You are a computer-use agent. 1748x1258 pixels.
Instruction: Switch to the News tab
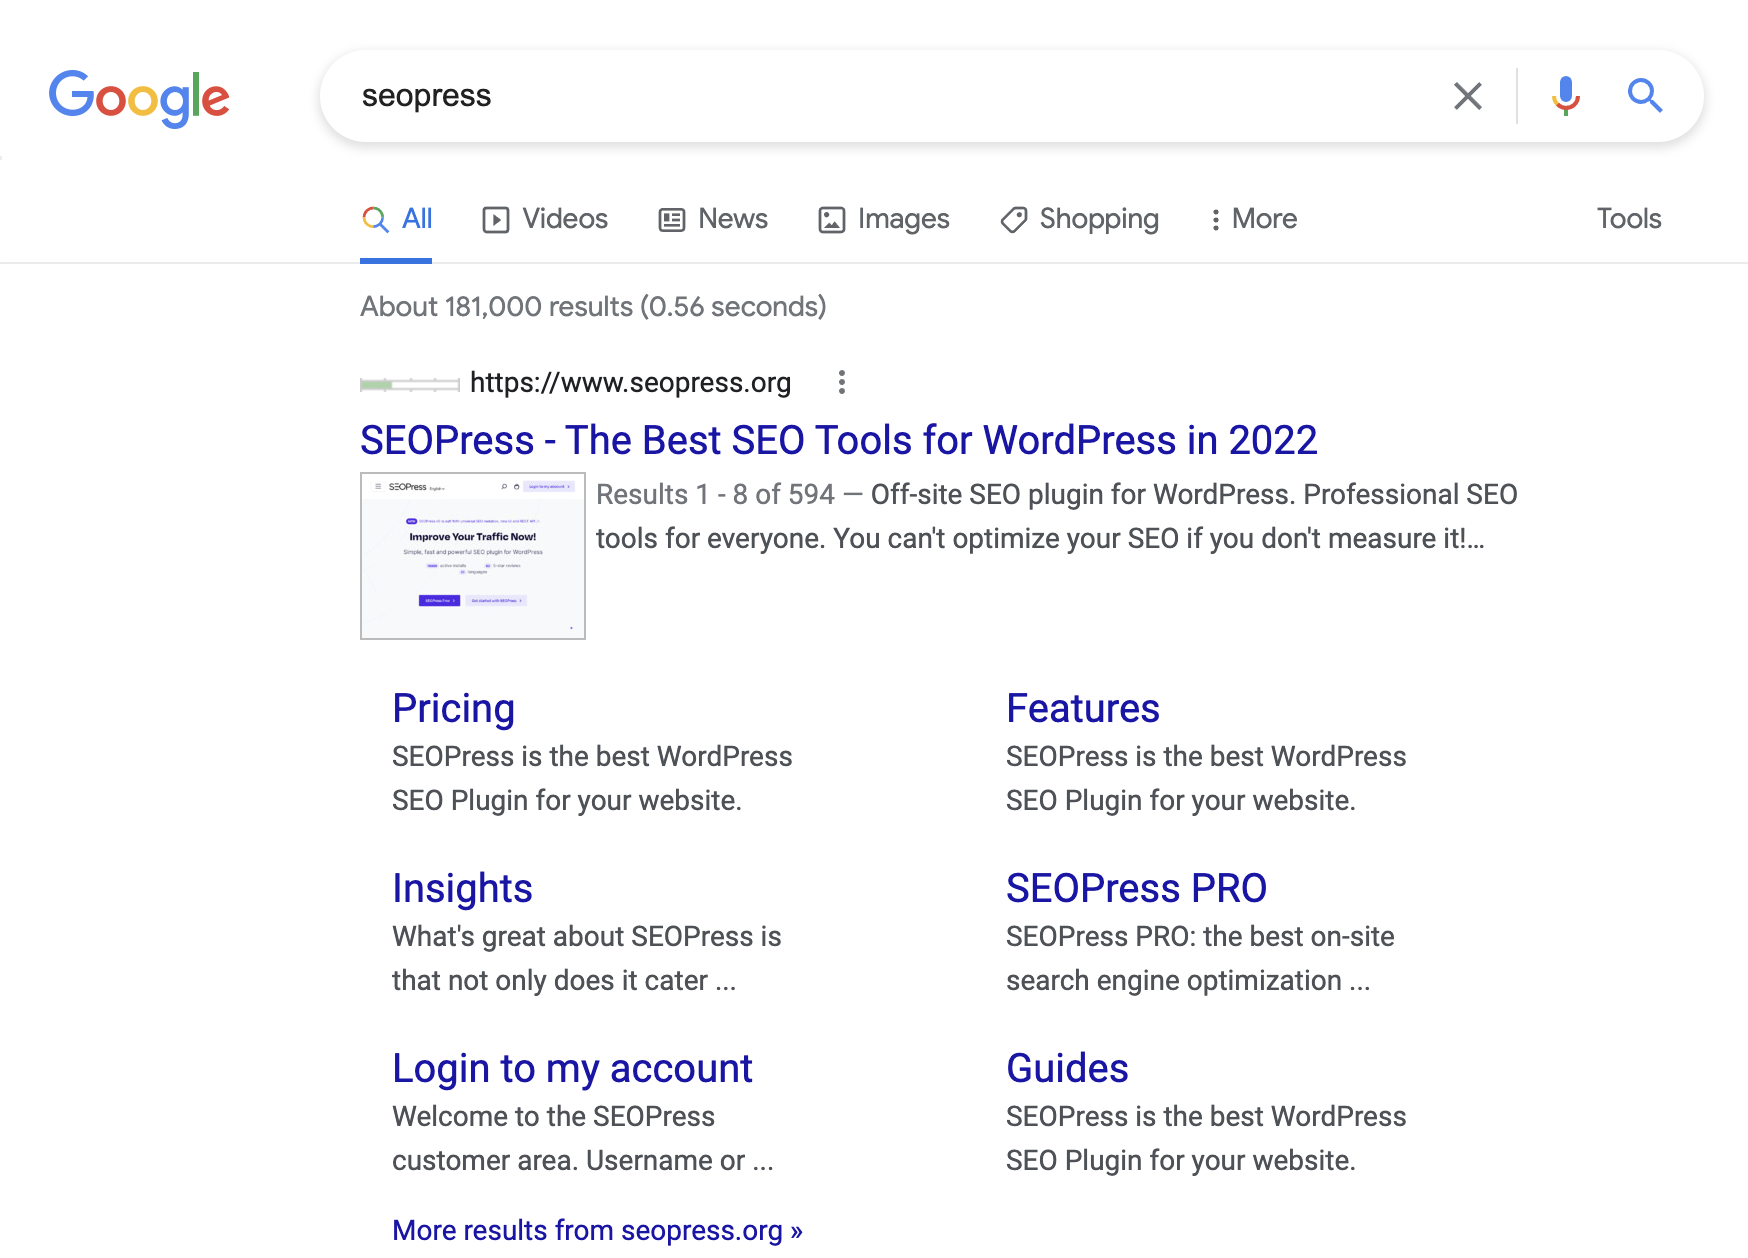pos(713,219)
